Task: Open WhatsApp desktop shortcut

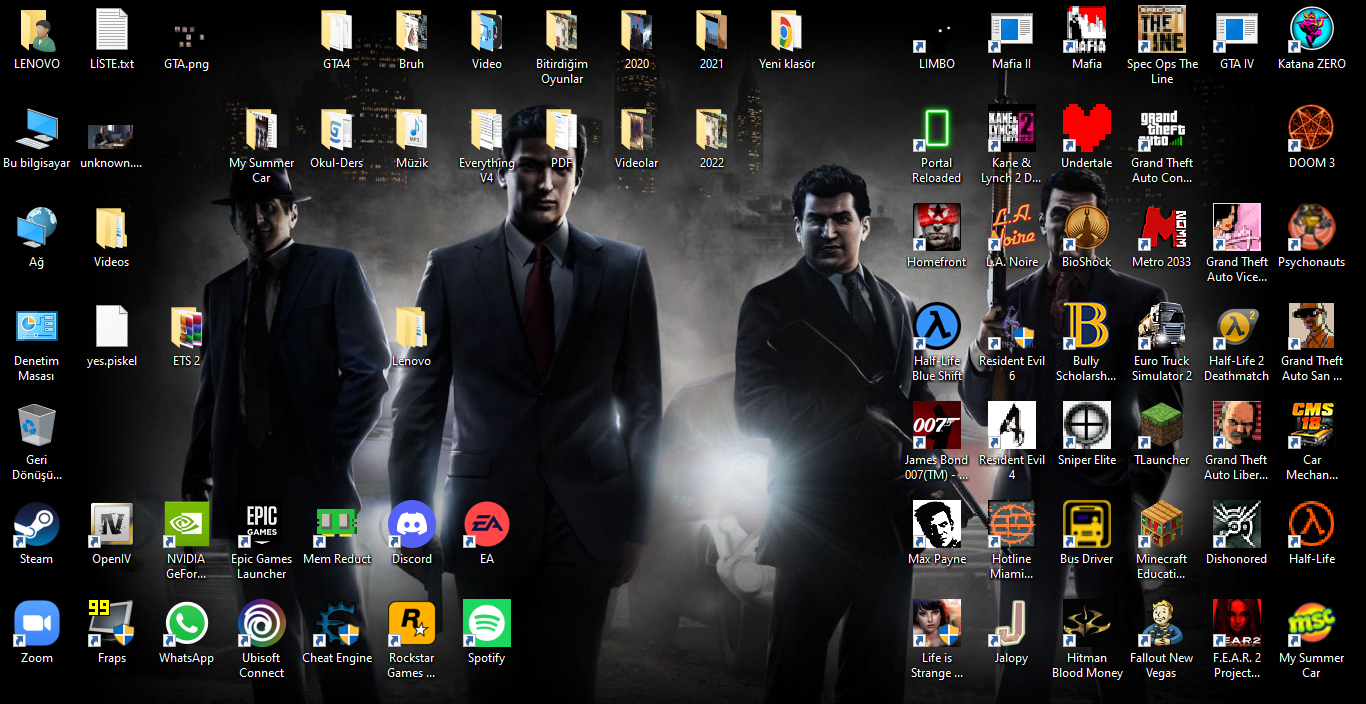Action: coord(187,624)
